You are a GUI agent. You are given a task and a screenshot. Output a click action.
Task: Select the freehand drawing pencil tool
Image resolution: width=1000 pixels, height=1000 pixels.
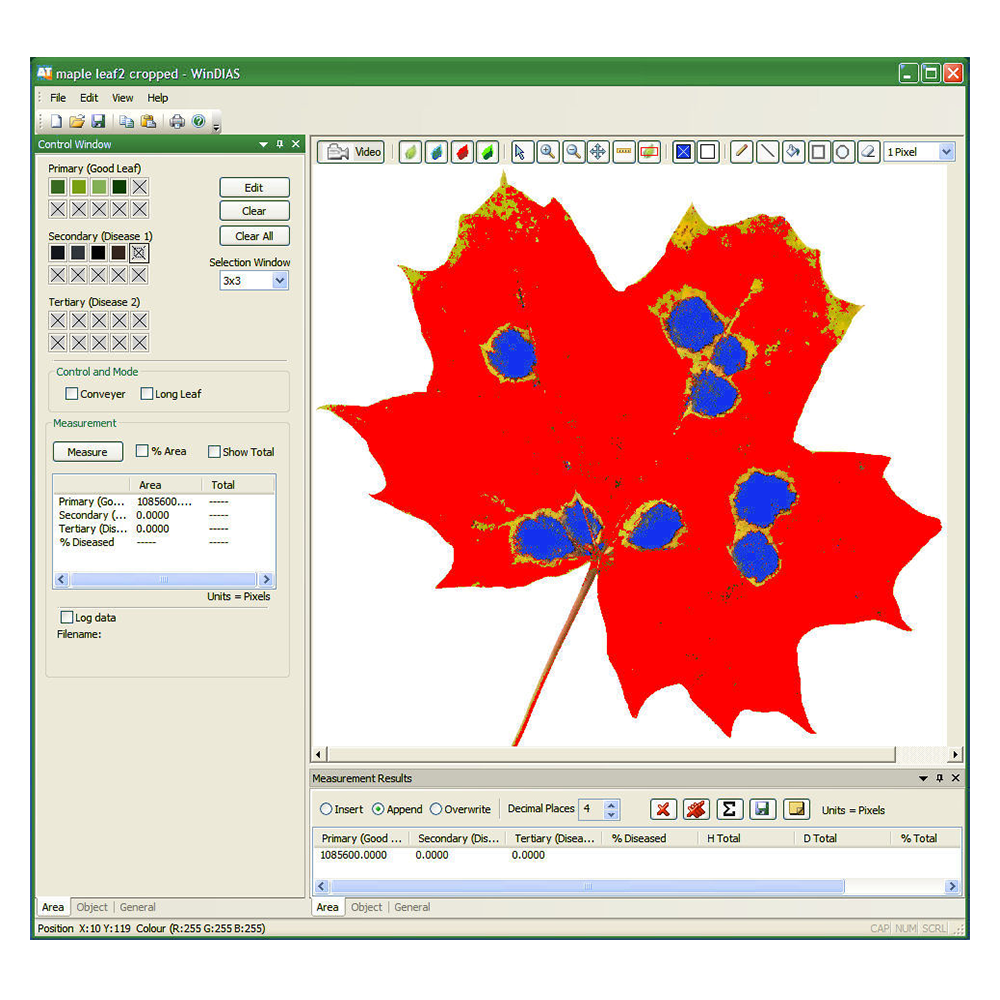[x=741, y=151]
